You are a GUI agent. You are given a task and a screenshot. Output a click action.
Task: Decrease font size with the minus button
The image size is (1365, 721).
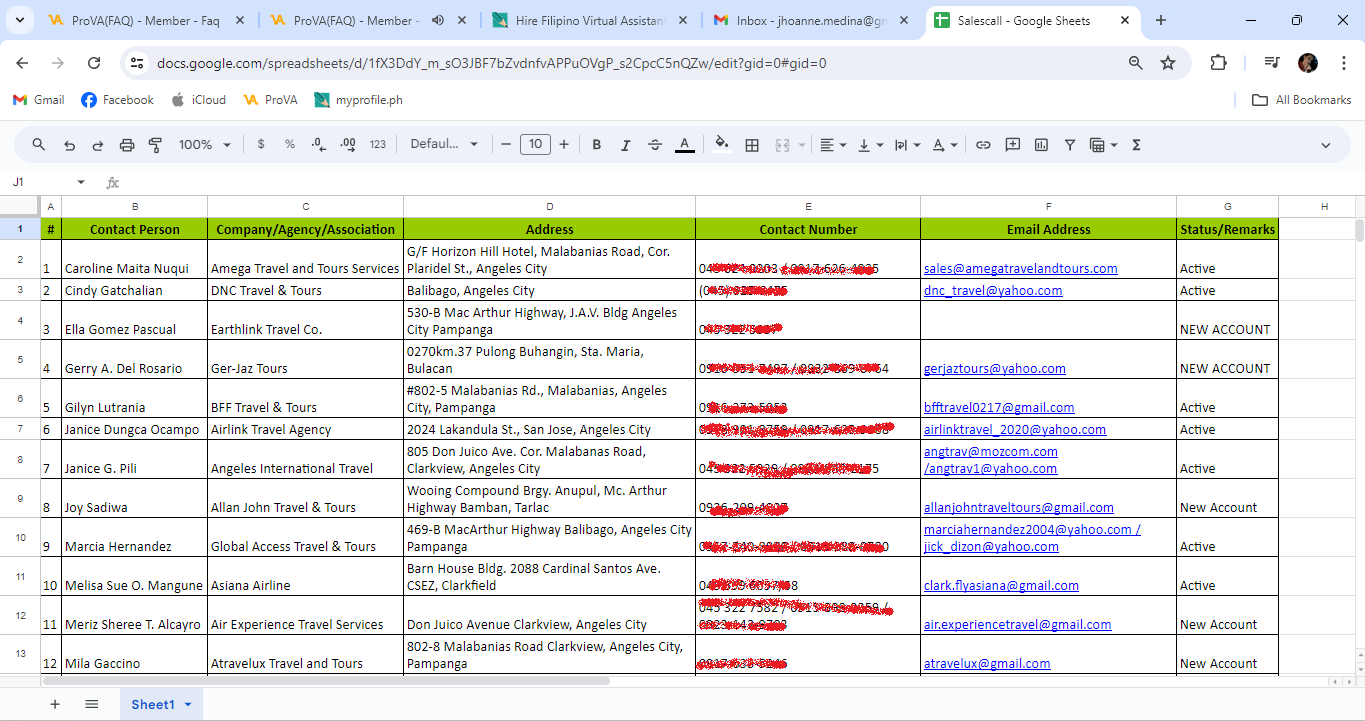[x=506, y=145]
